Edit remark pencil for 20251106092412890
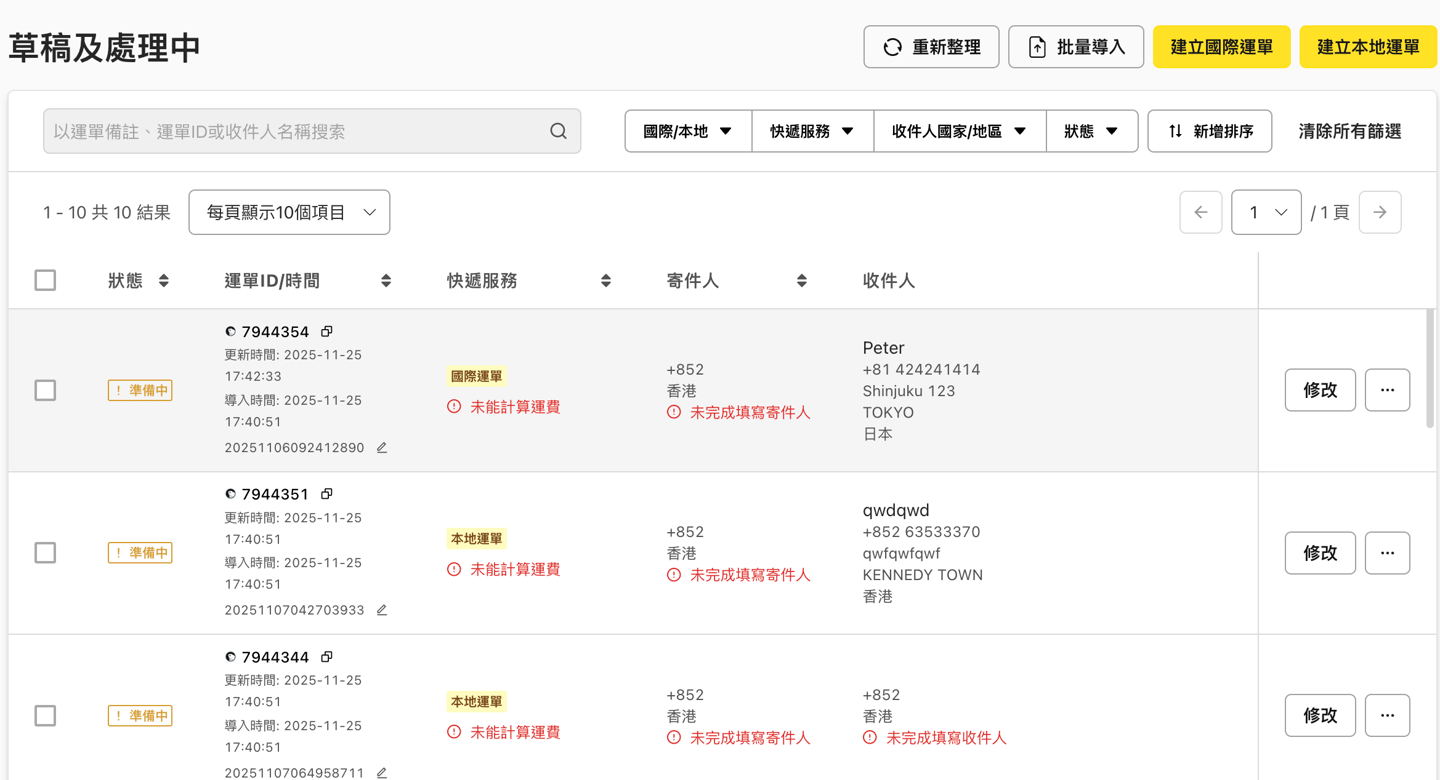The height and width of the screenshot is (780, 1440). pyautogui.click(x=382, y=448)
